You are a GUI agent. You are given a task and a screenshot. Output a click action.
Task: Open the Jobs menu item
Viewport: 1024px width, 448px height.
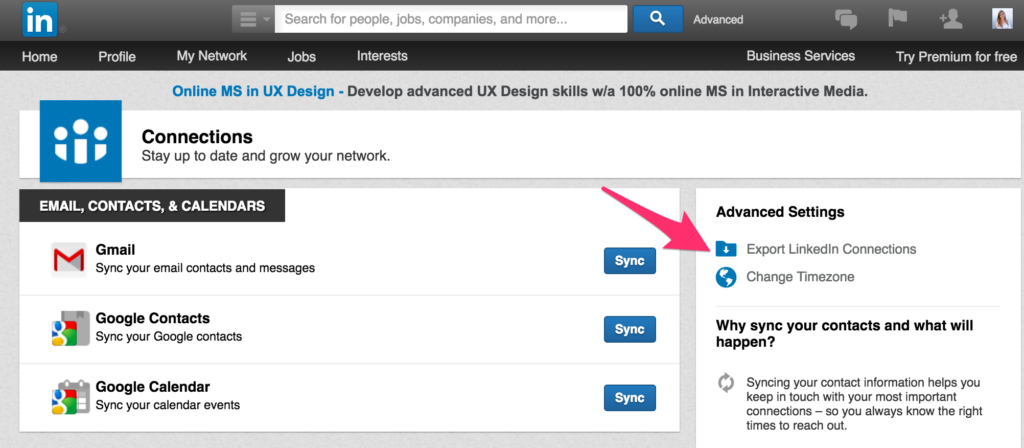[x=302, y=57]
